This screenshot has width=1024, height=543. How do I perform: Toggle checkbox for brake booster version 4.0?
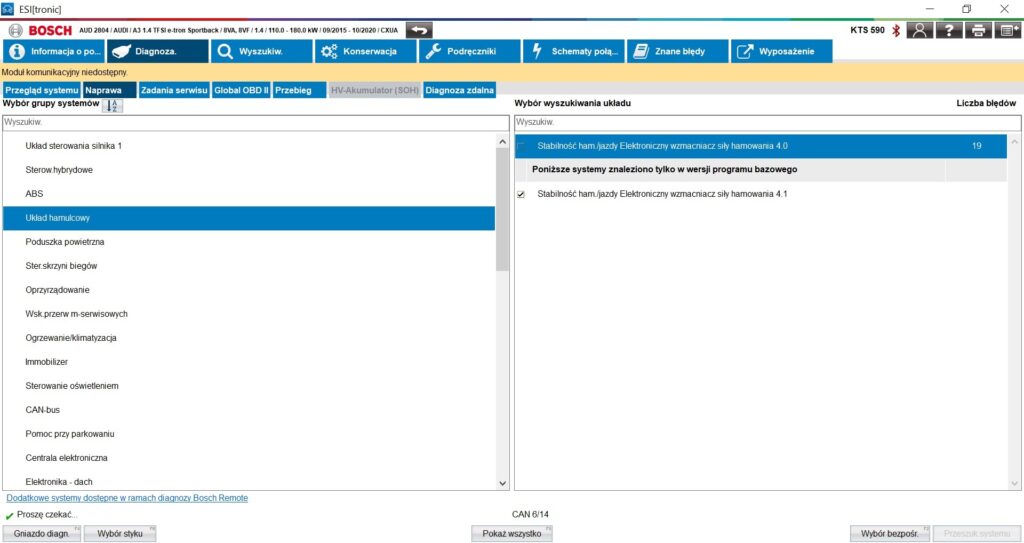(520, 146)
